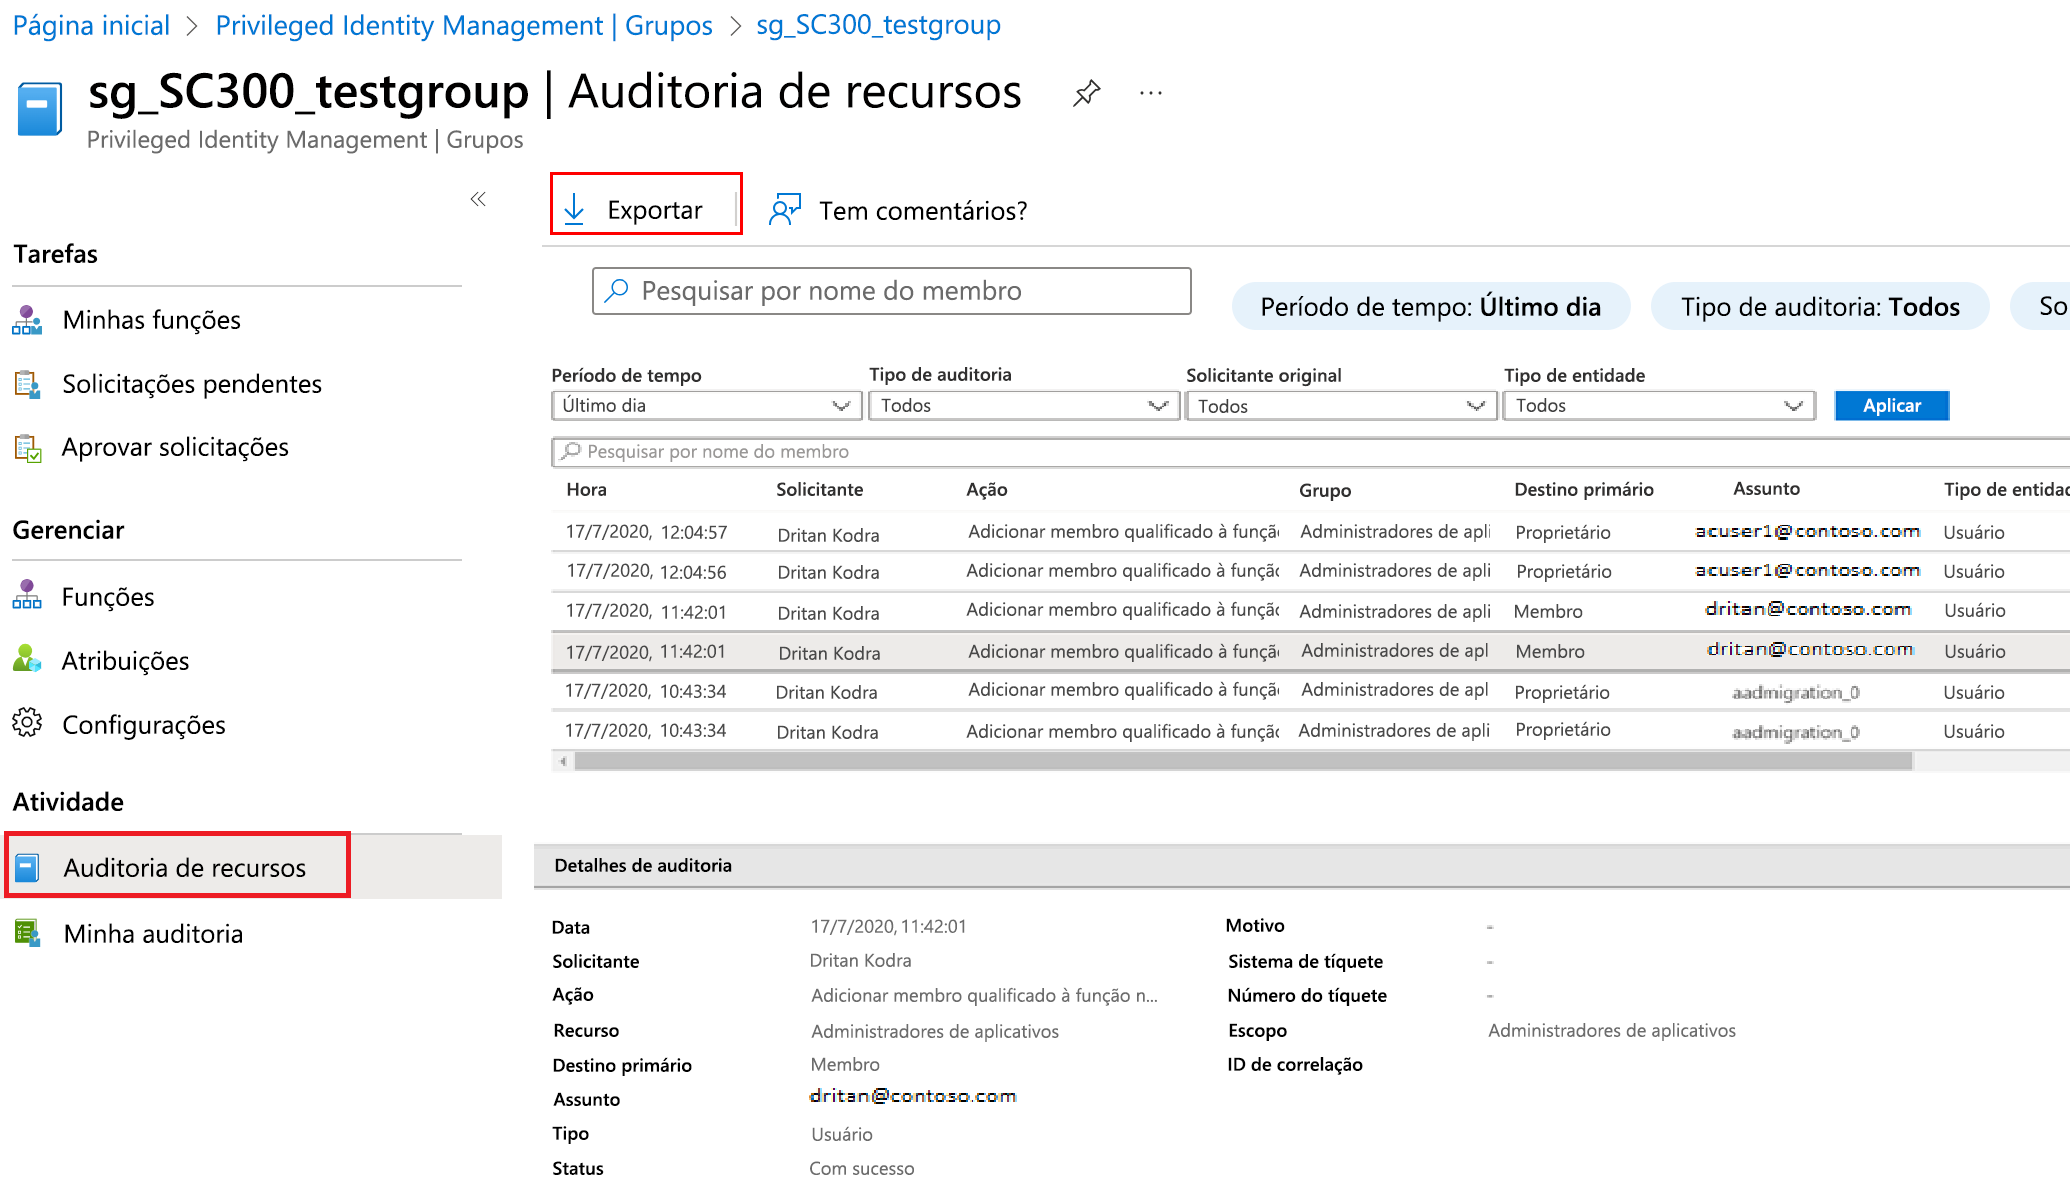2070x1202 pixels.
Task: Click the magnifier icon in large search box
Action: (617, 290)
